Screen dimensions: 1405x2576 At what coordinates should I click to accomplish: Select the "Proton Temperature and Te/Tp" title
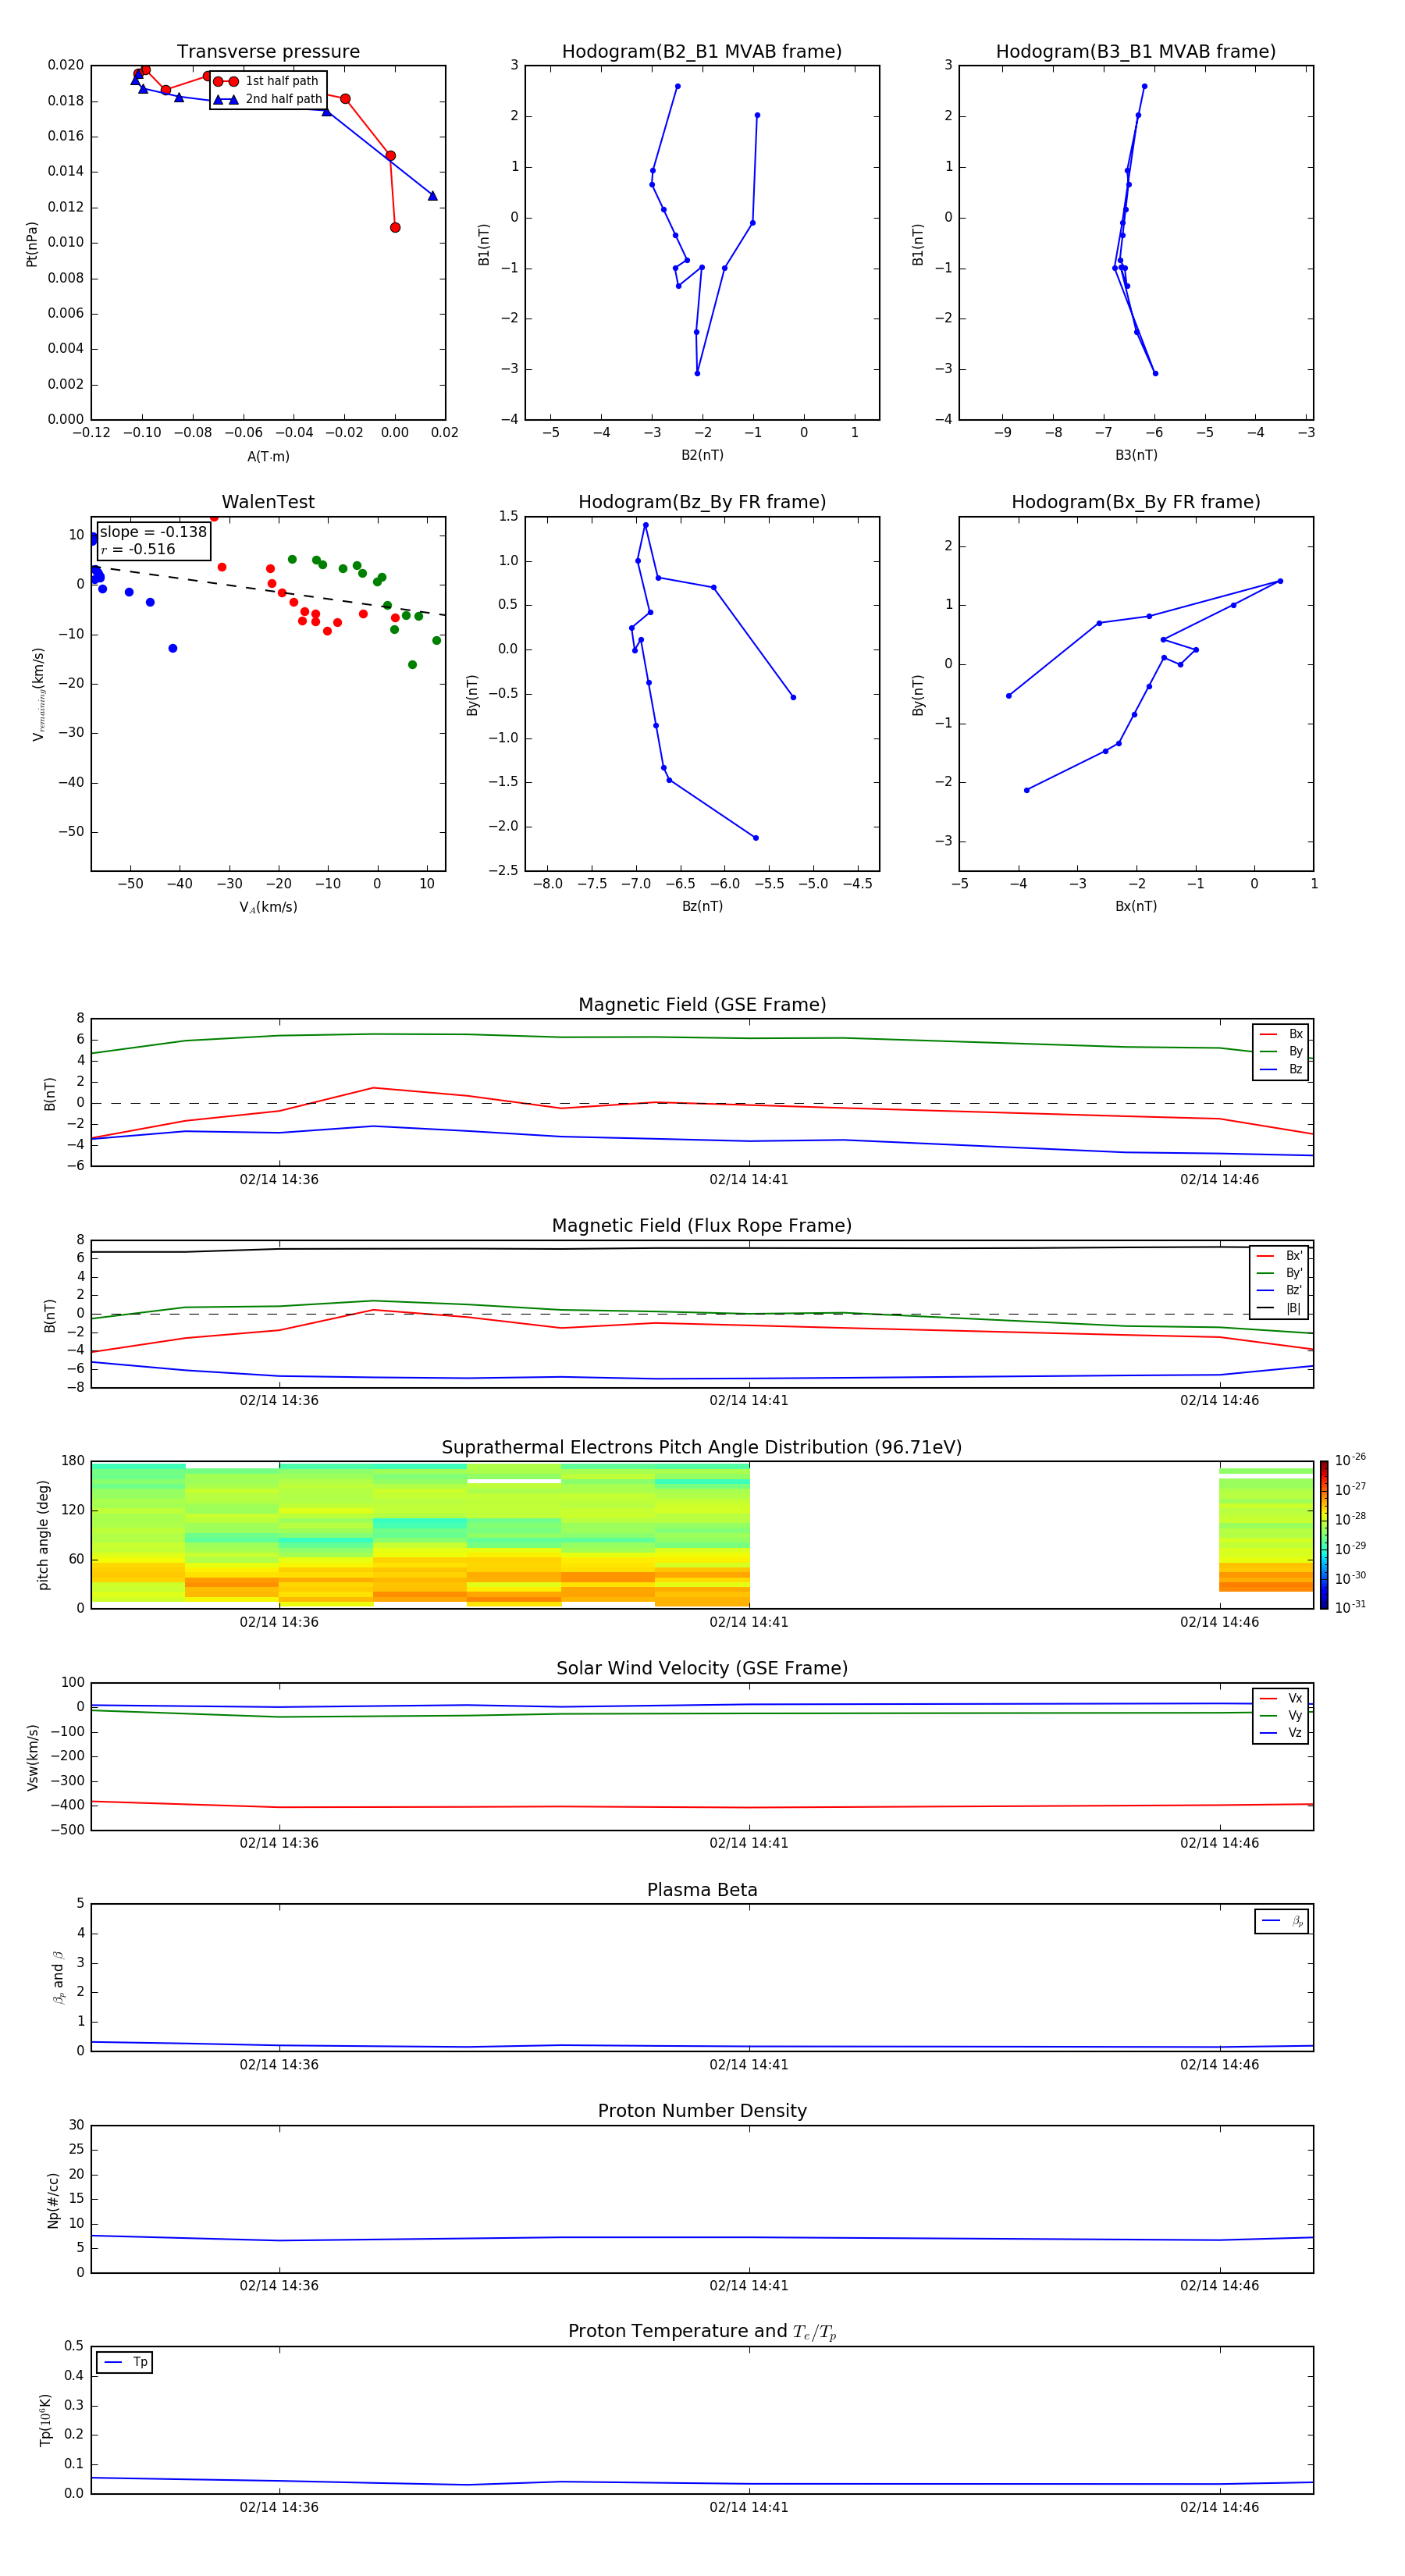click(702, 2332)
